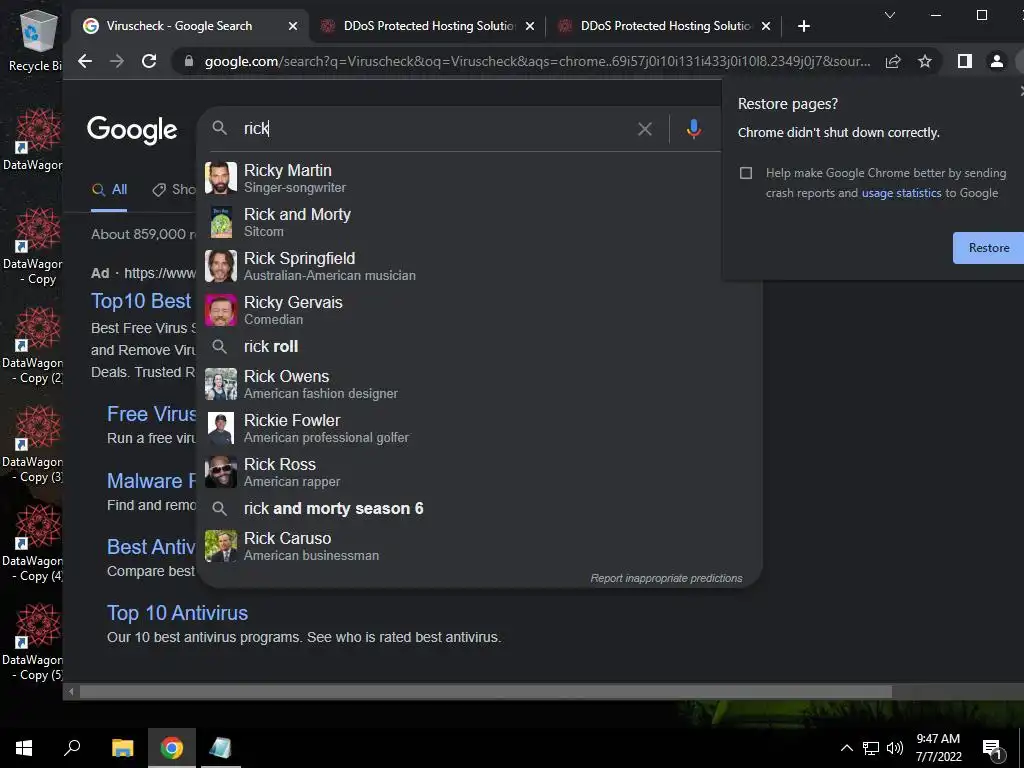
Task: Choose the Rick Springfield suggestion
Action: 479,266
